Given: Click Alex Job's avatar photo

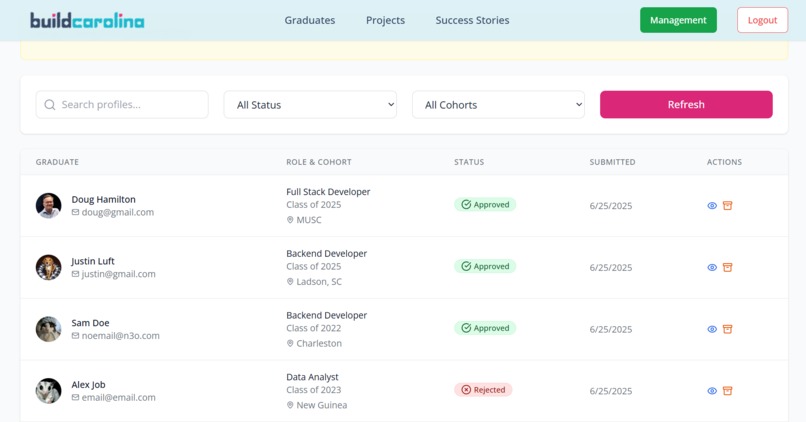Looking at the screenshot, I should pyautogui.click(x=48, y=391).
